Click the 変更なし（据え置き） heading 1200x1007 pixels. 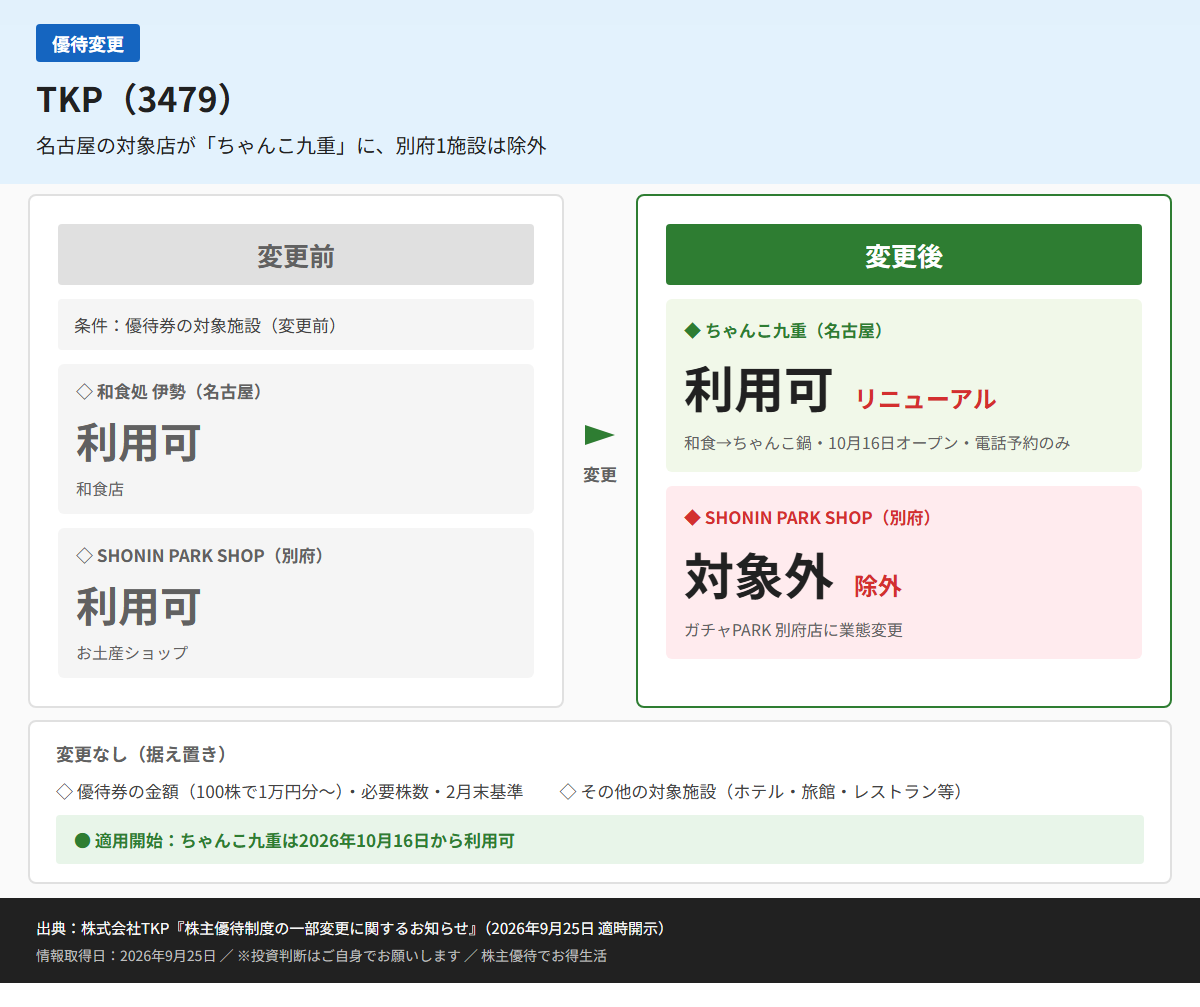(x=141, y=754)
